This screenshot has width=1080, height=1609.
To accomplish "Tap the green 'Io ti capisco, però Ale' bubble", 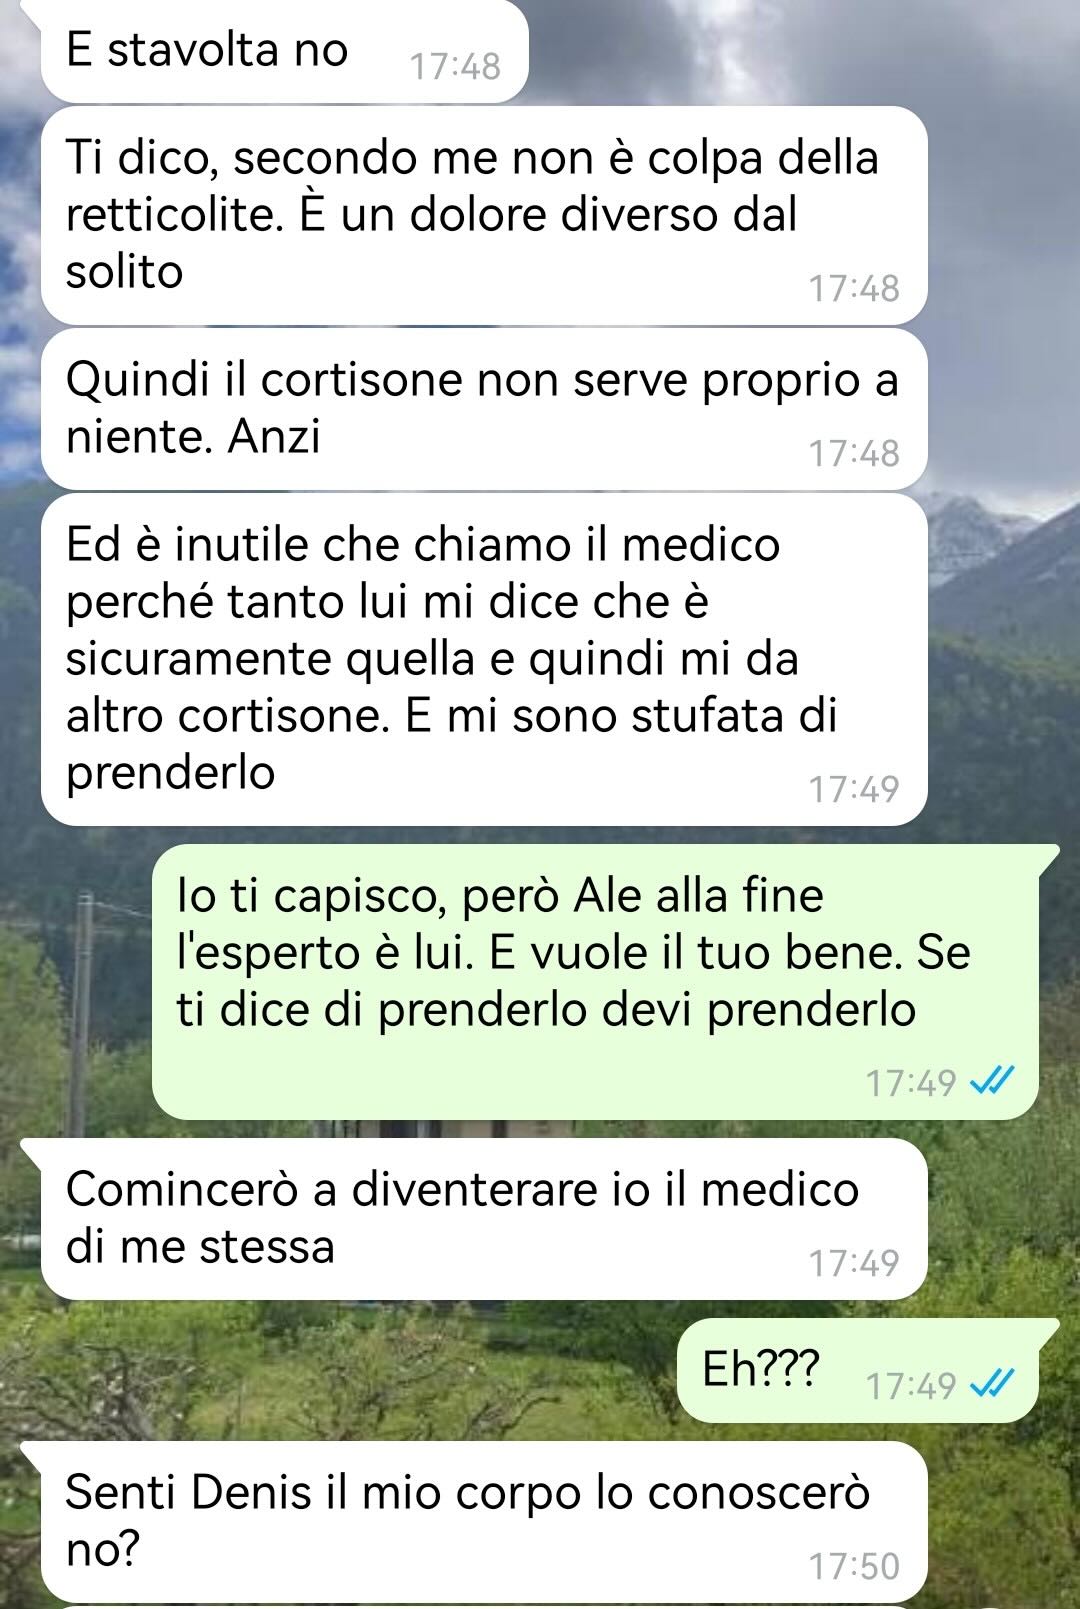I will [x=596, y=981].
